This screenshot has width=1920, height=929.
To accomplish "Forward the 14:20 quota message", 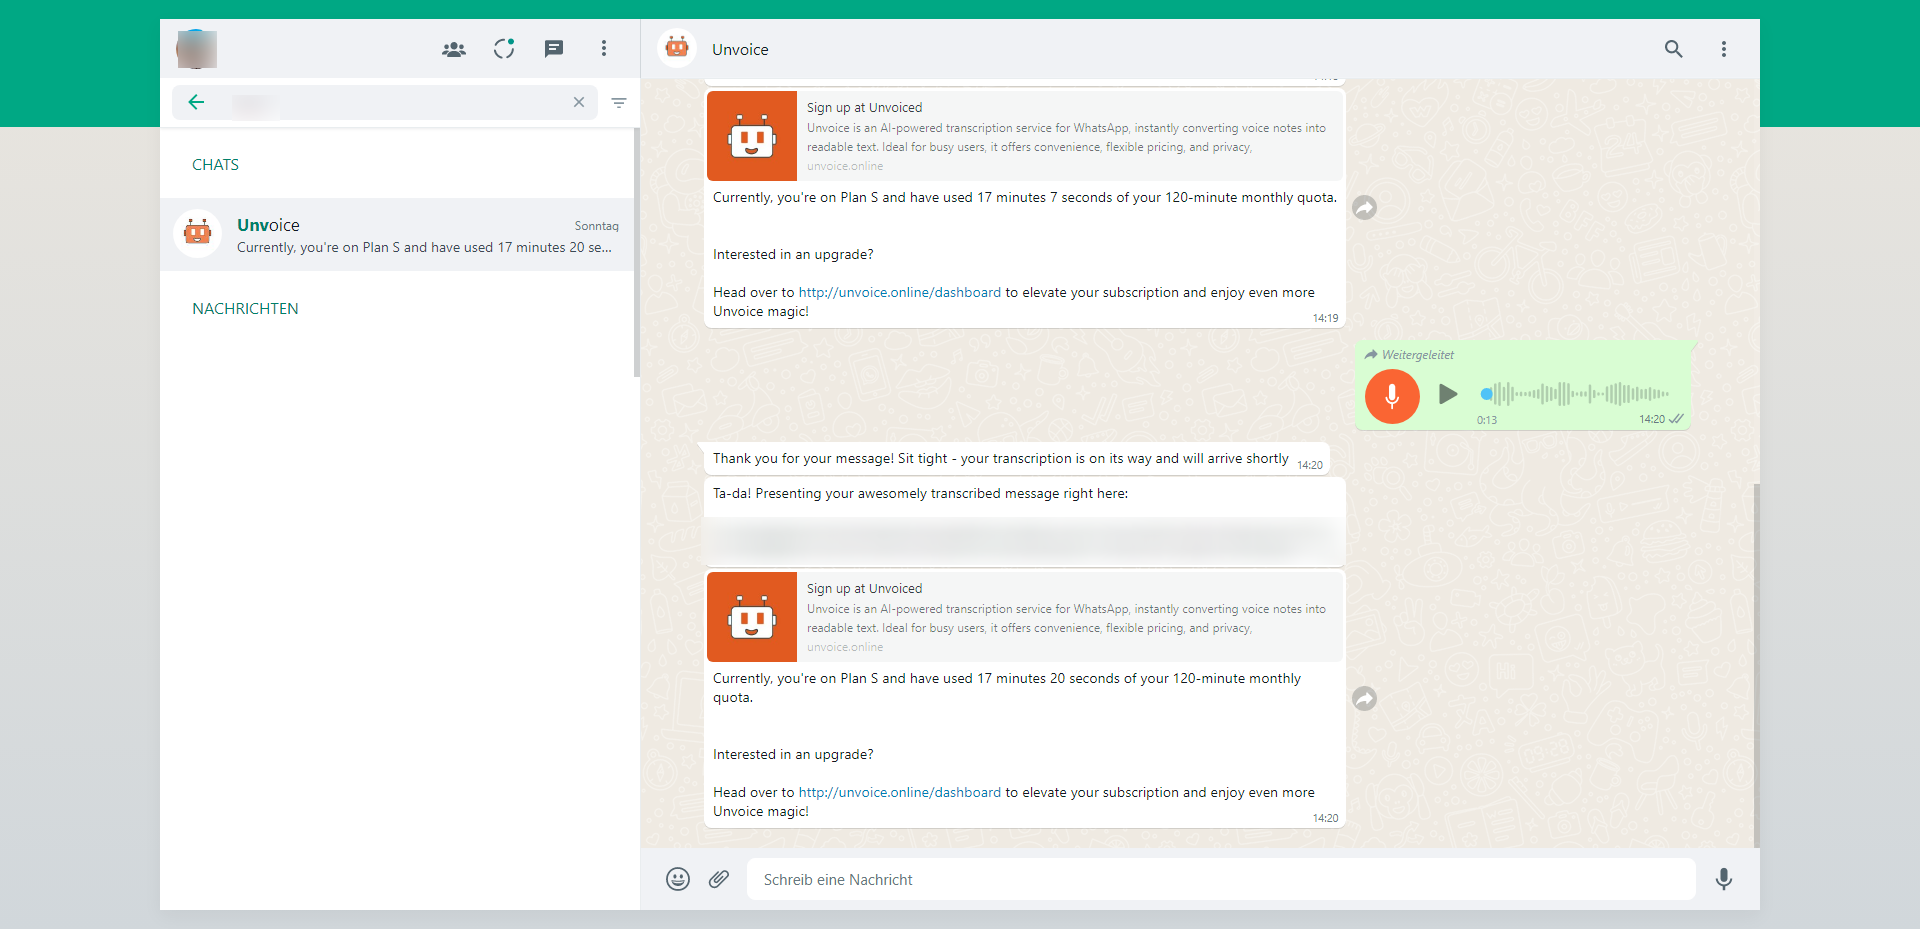I will pyautogui.click(x=1365, y=698).
